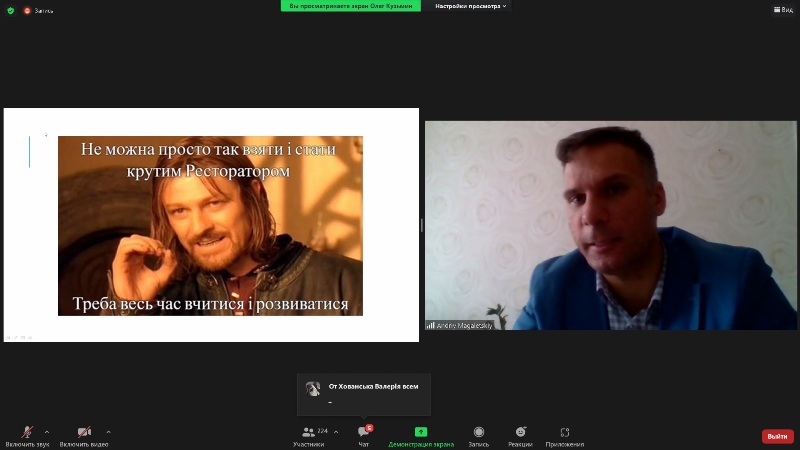The image size is (800, 450).
Task: Click the green screen-viewing banner
Action: coord(351,6)
